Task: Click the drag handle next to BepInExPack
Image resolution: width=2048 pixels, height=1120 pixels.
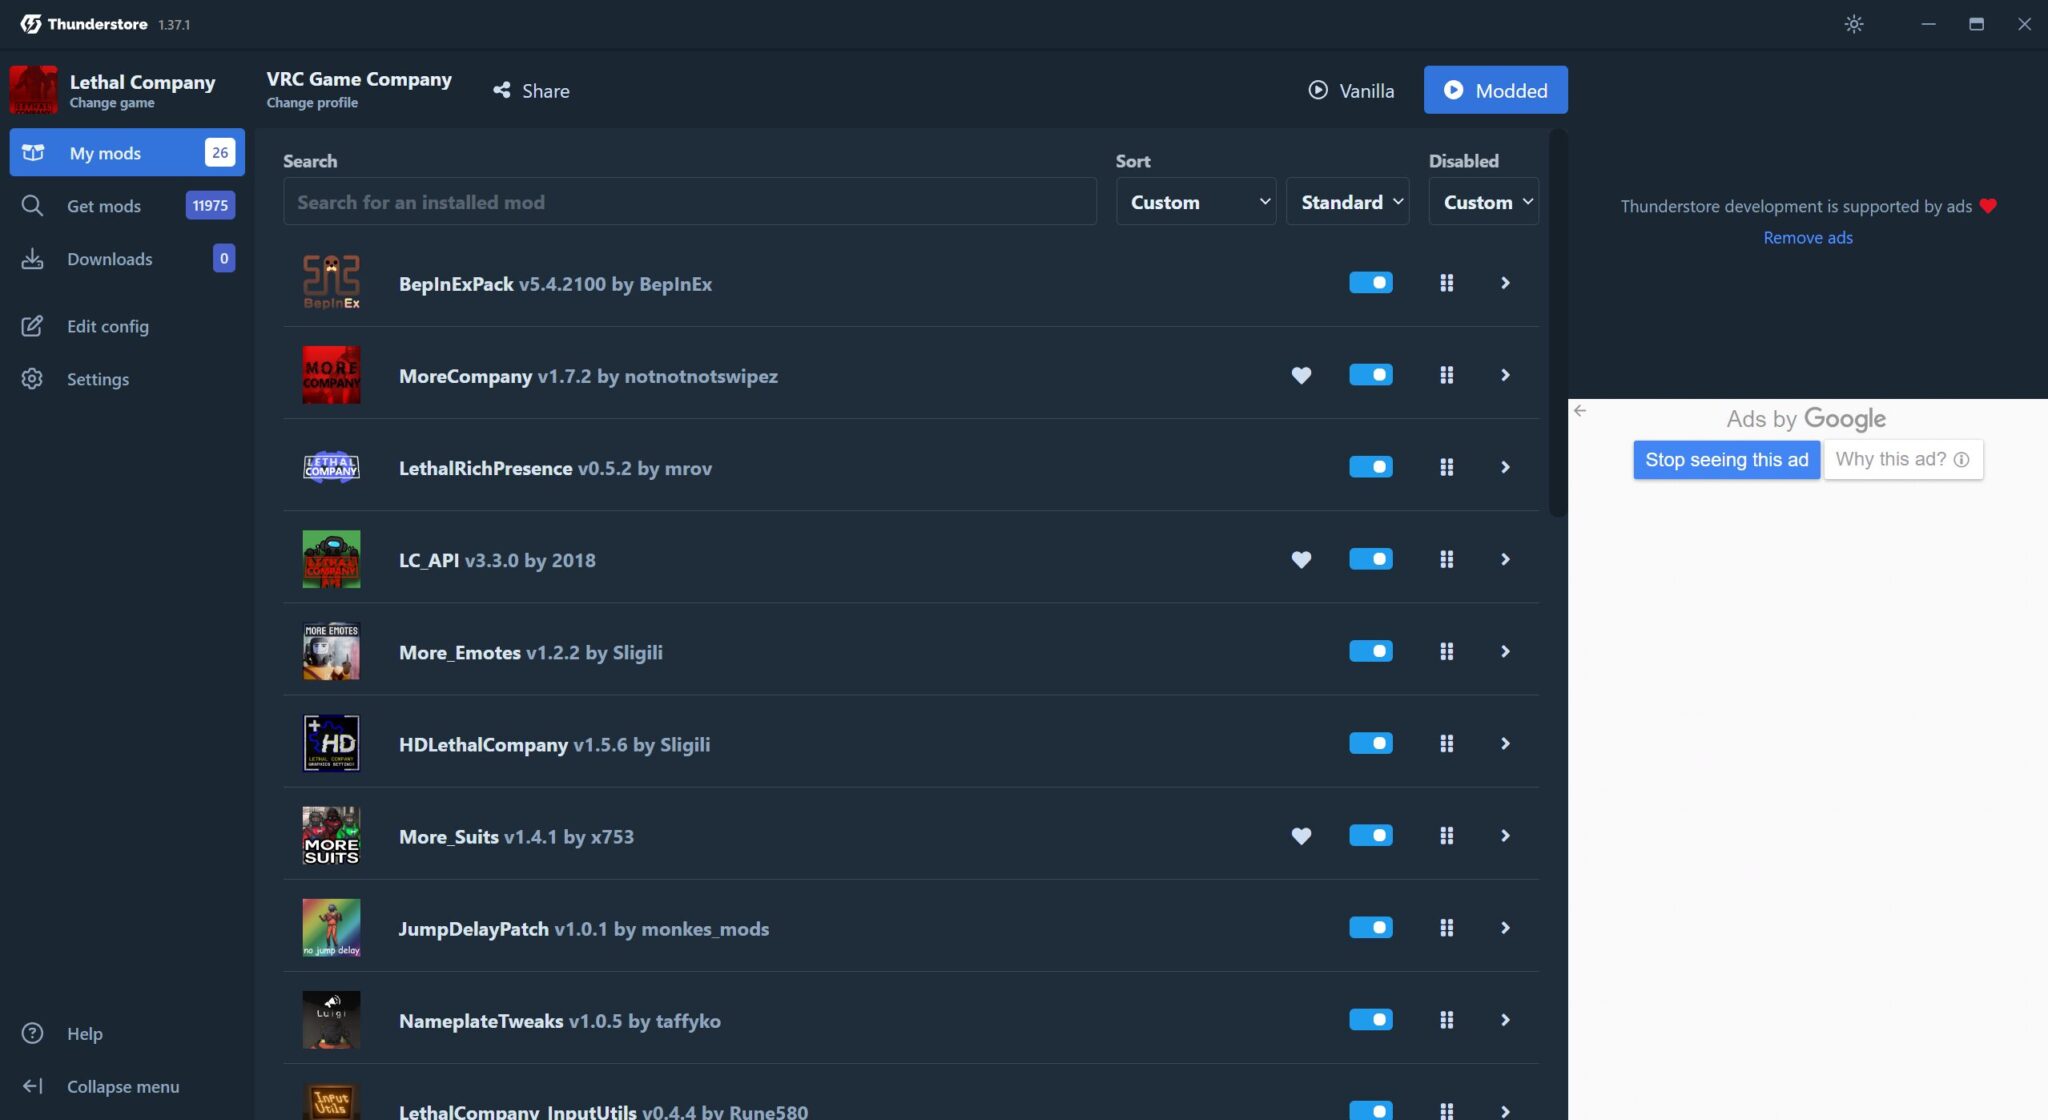Action: (x=1447, y=282)
